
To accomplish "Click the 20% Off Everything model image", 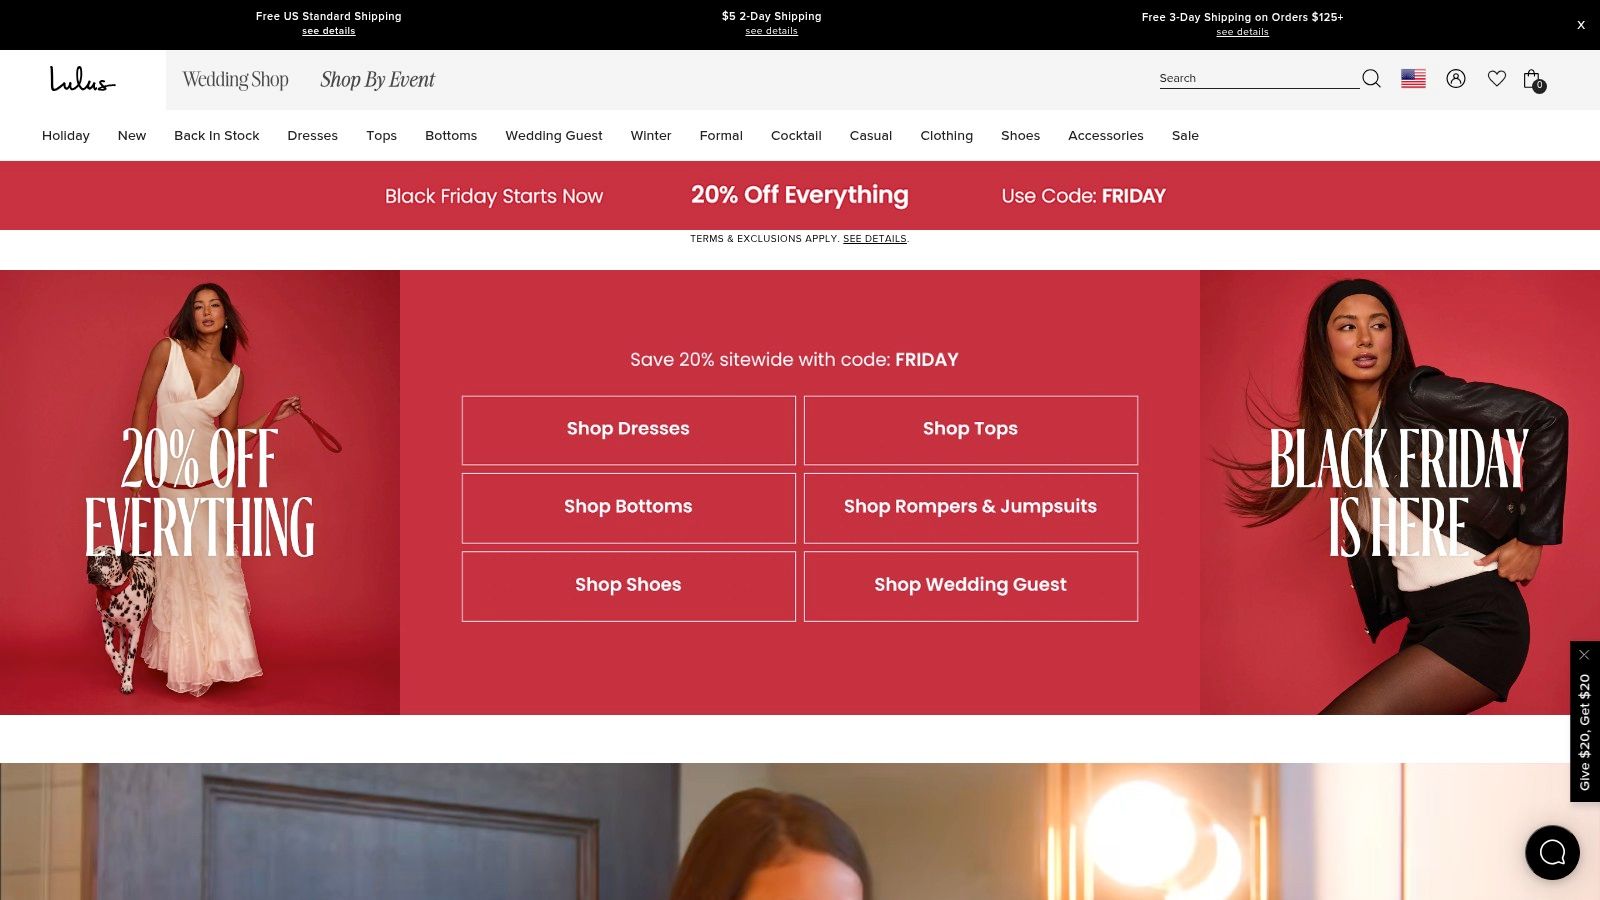I will pyautogui.click(x=200, y=492).
